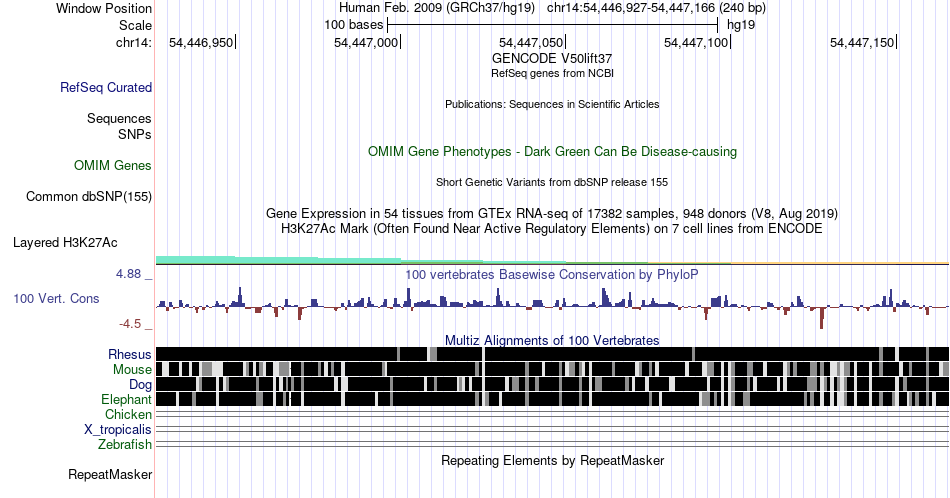Click the chr14:54,446,927-54,447,166 coordinates text
The height and width of the screenshot is (498, 950).
[x=656, y=8]
